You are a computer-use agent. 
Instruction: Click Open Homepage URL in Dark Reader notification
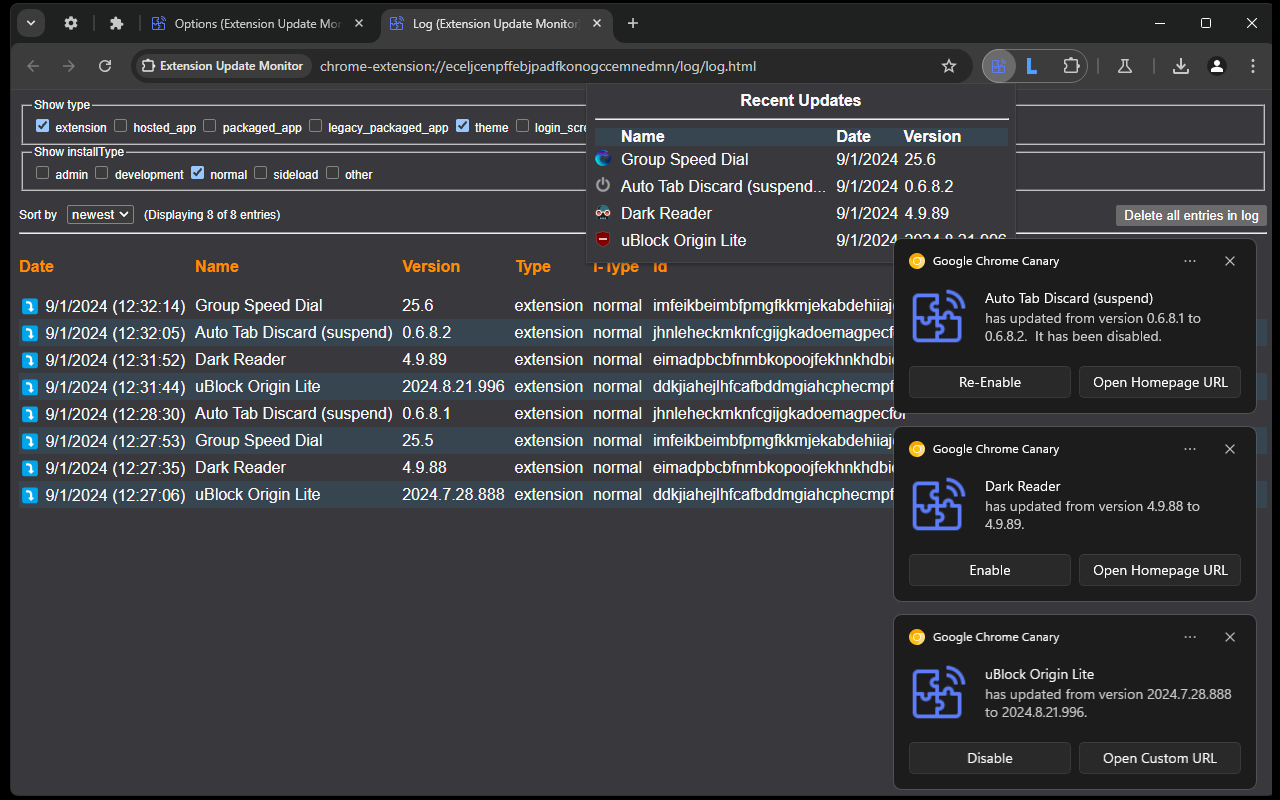point(1160,570)
